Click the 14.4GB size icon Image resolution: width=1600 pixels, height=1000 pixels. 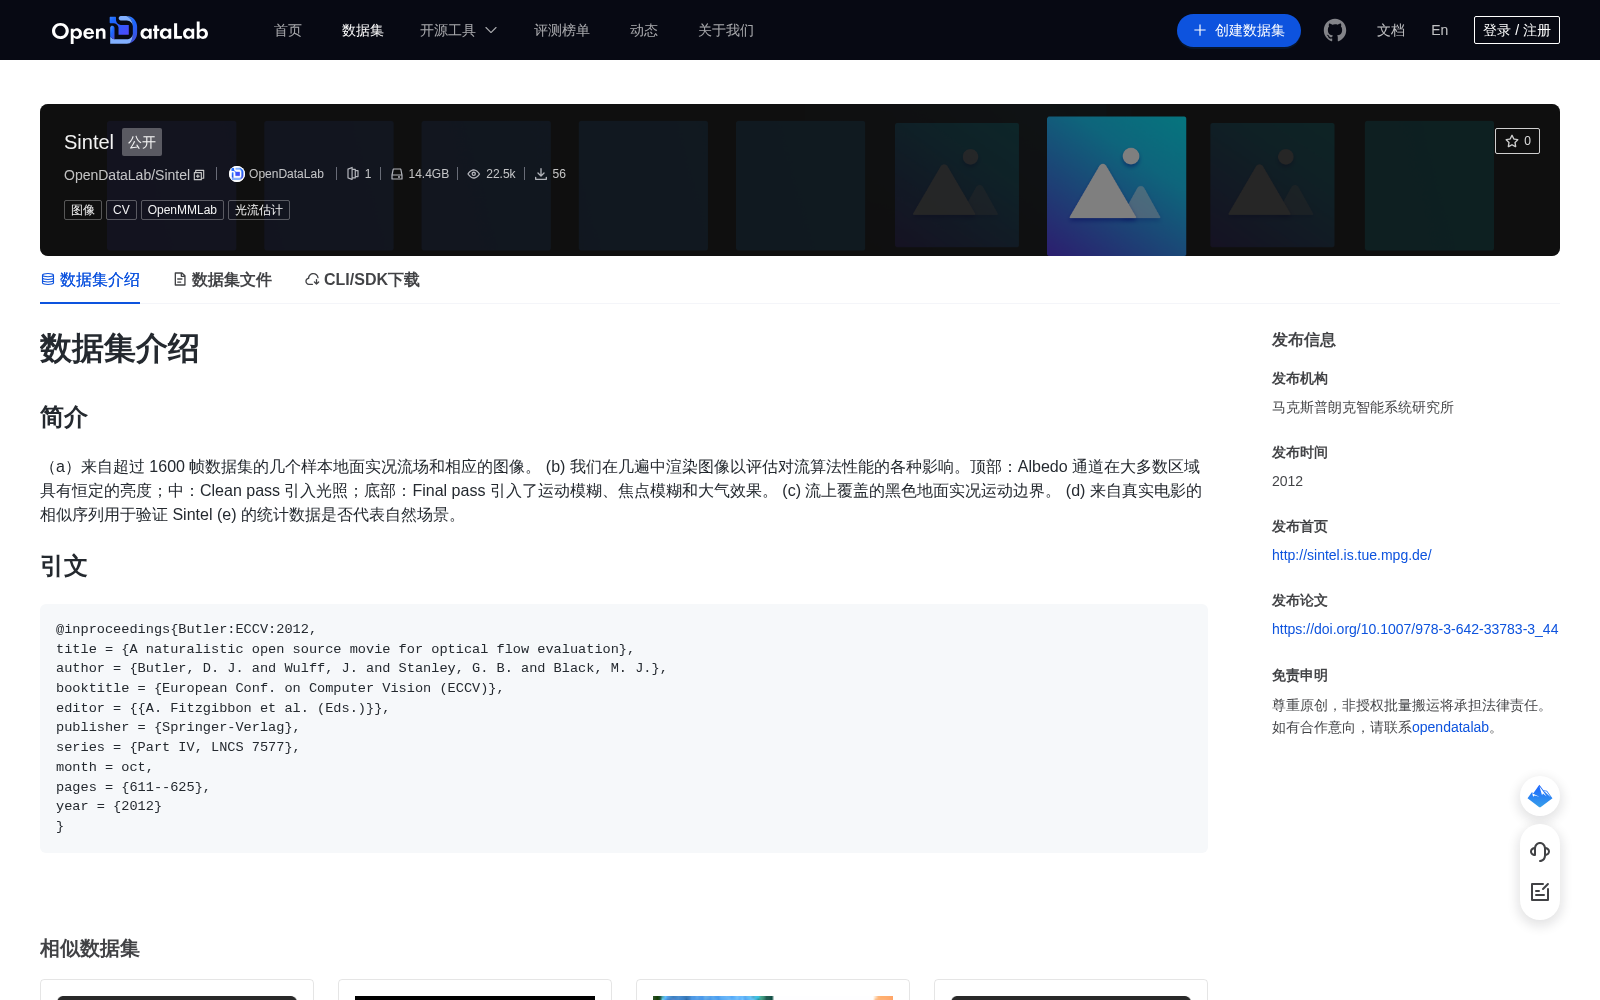point(397,174)
